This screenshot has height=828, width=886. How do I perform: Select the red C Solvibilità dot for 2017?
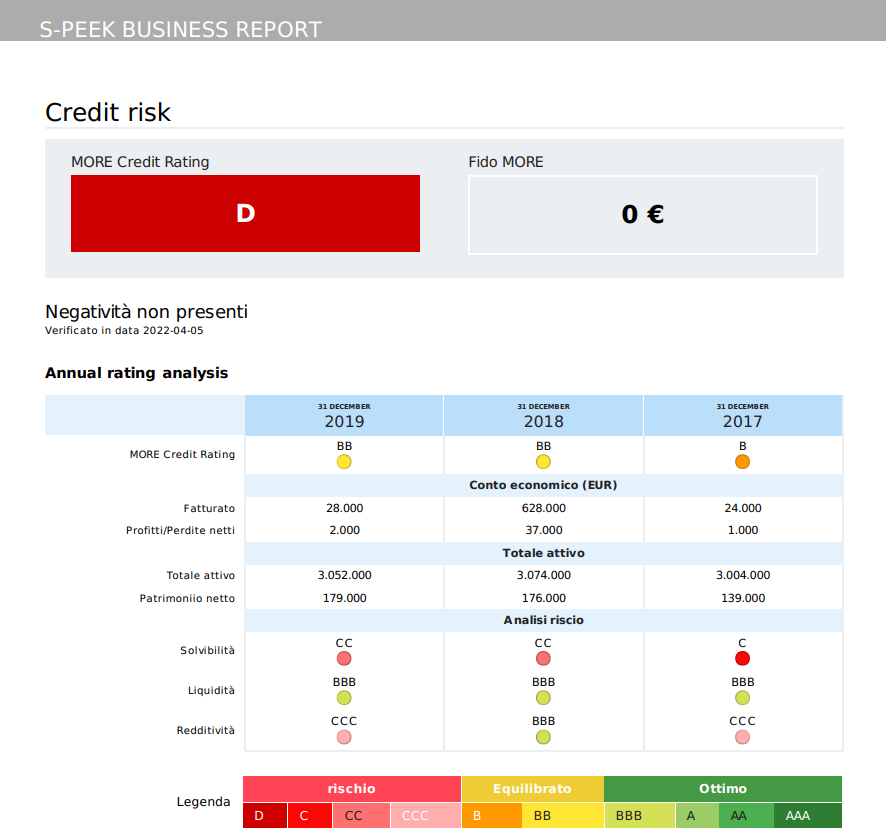742,658
